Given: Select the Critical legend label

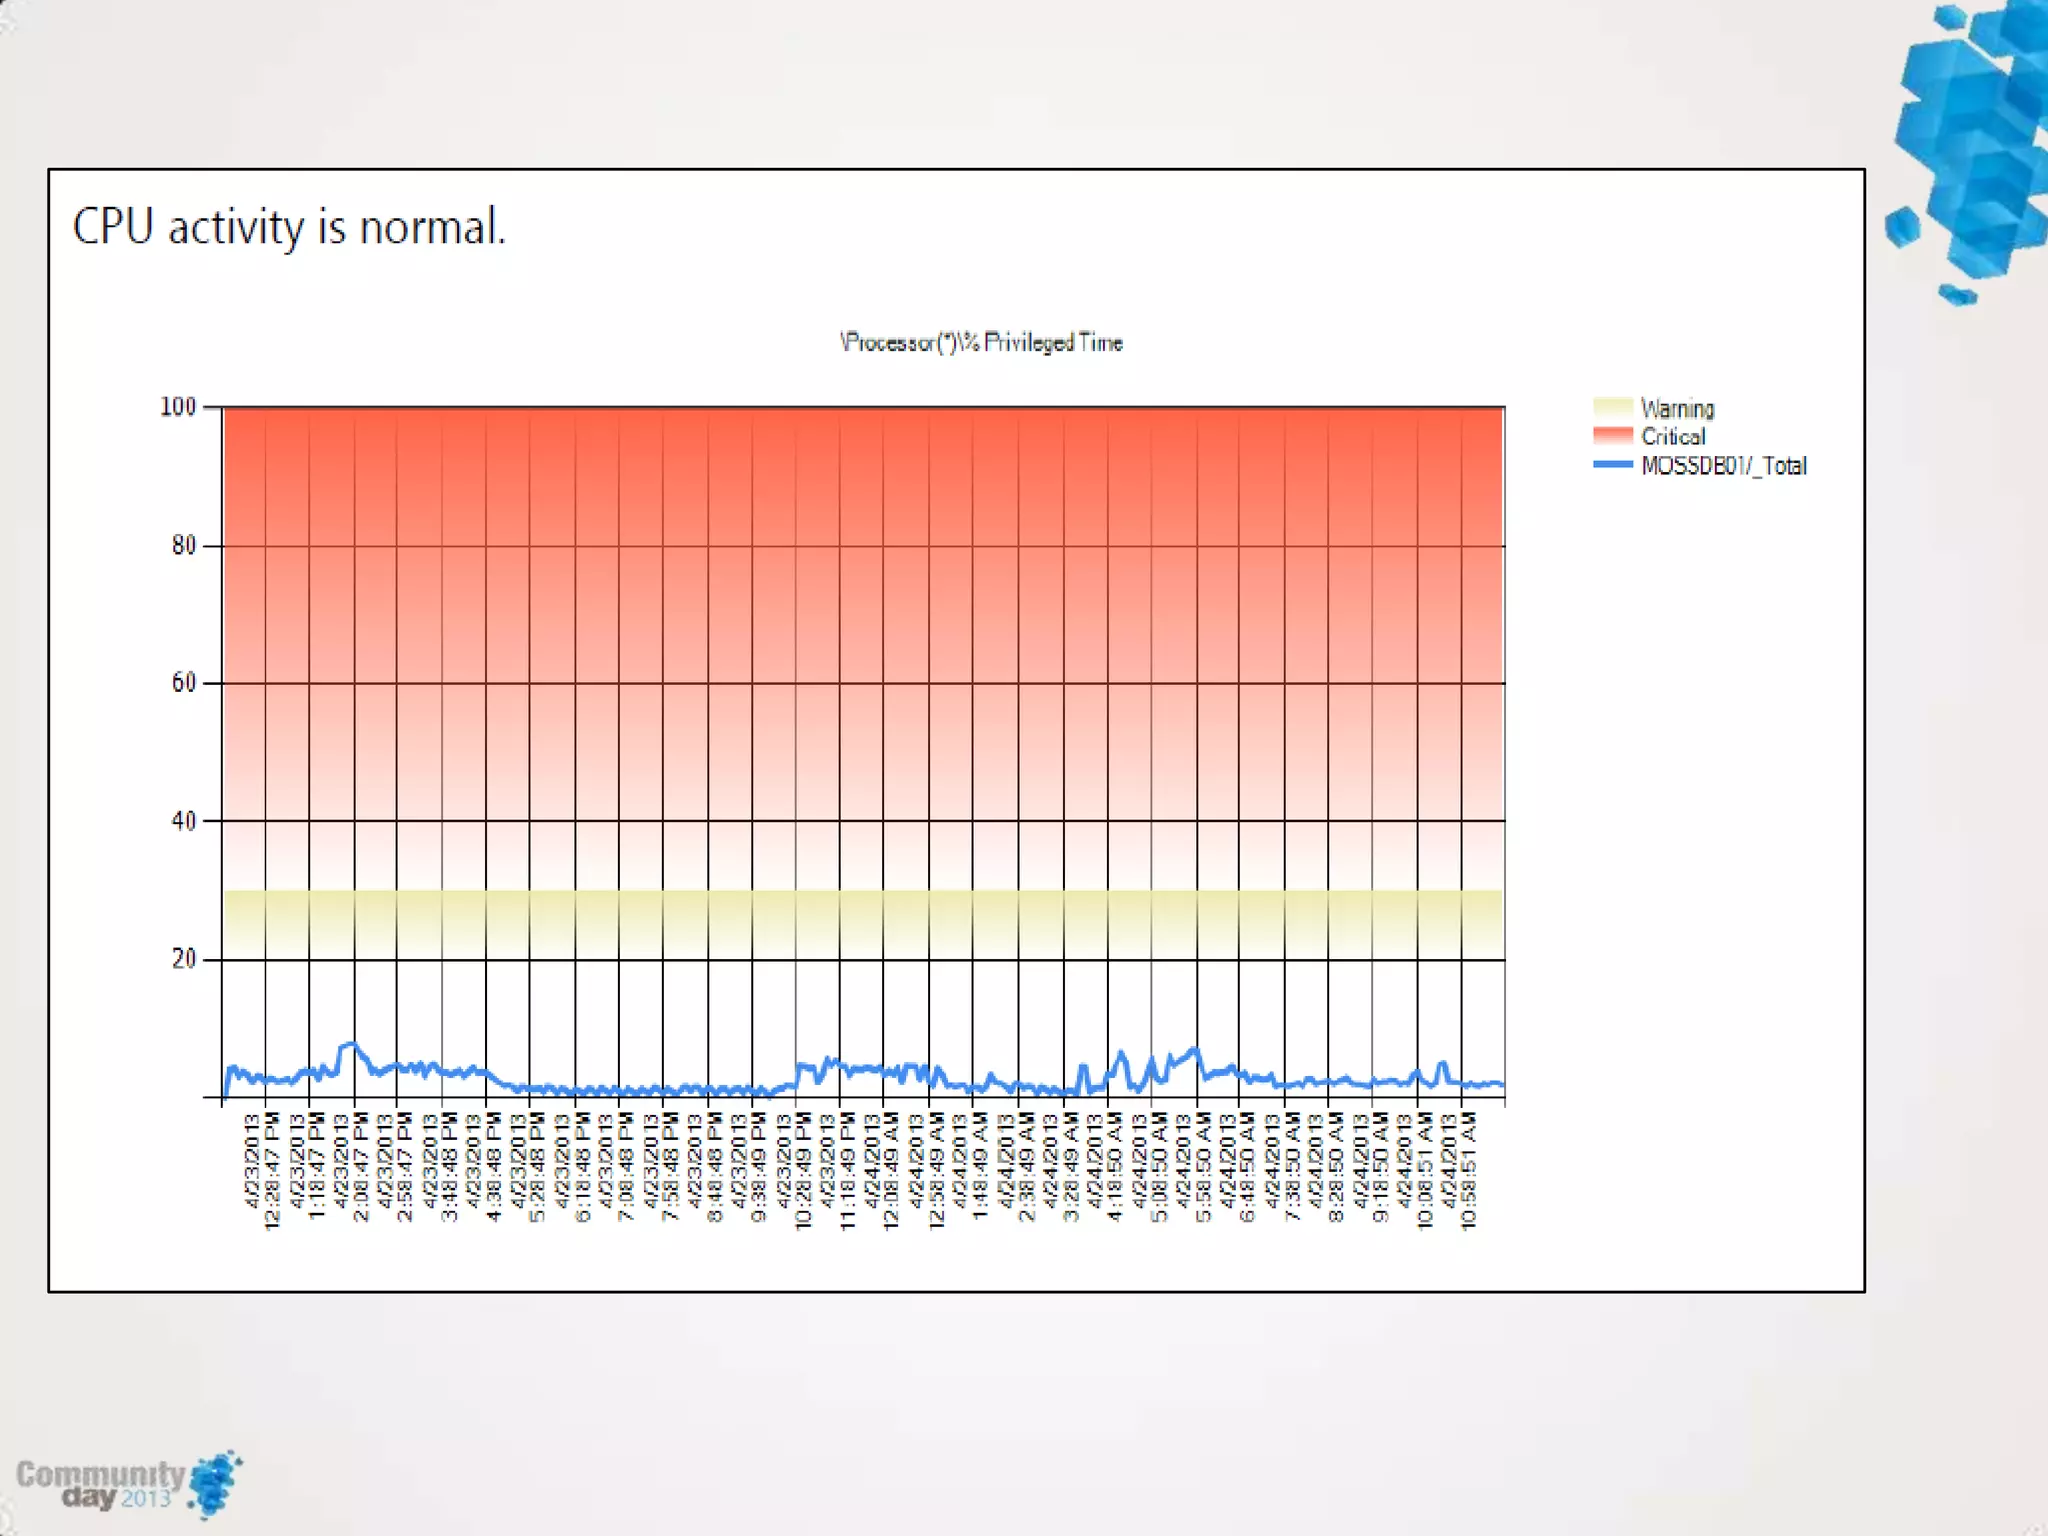Looking at the screenshot, I should [x=1672, y=436].
